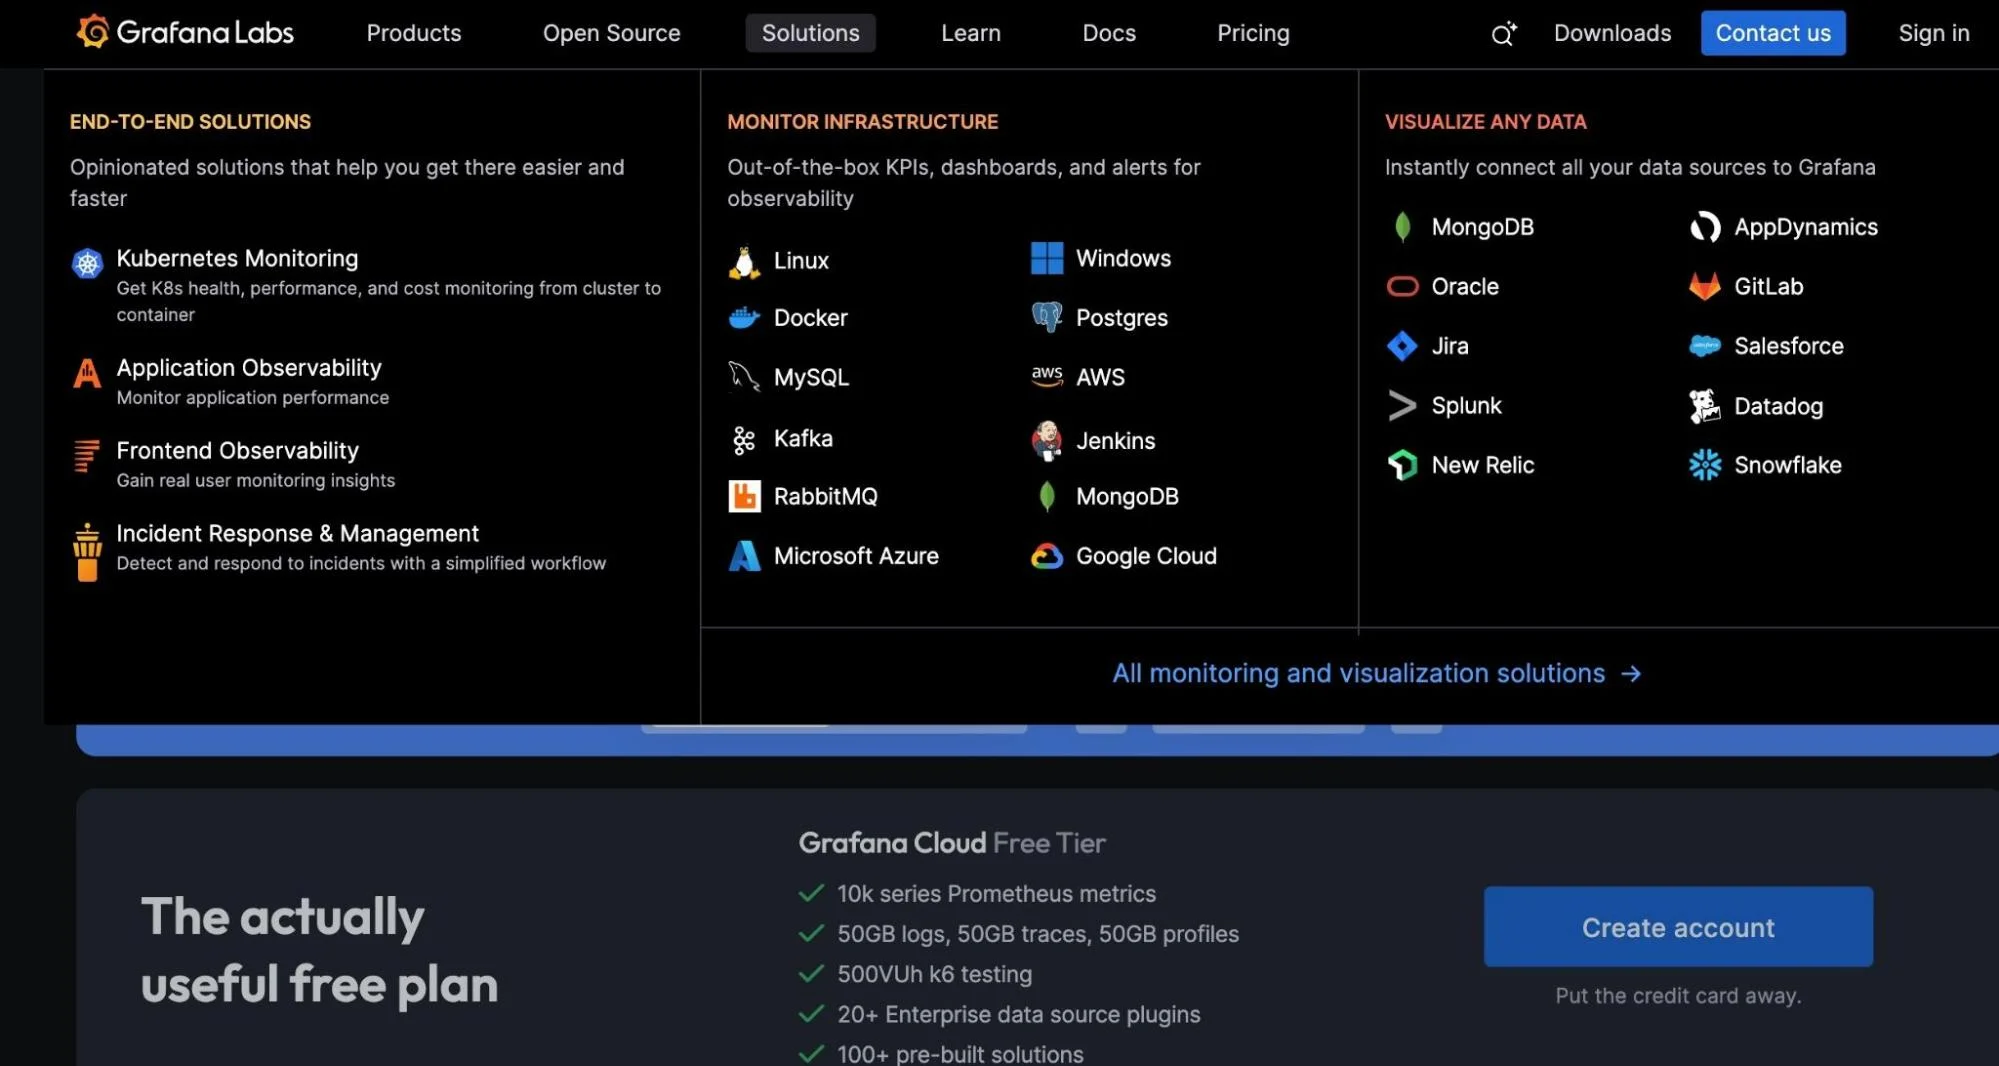Open Kubernetes Monitoring solution link
1999x1066 pixels.
(237, 258)
